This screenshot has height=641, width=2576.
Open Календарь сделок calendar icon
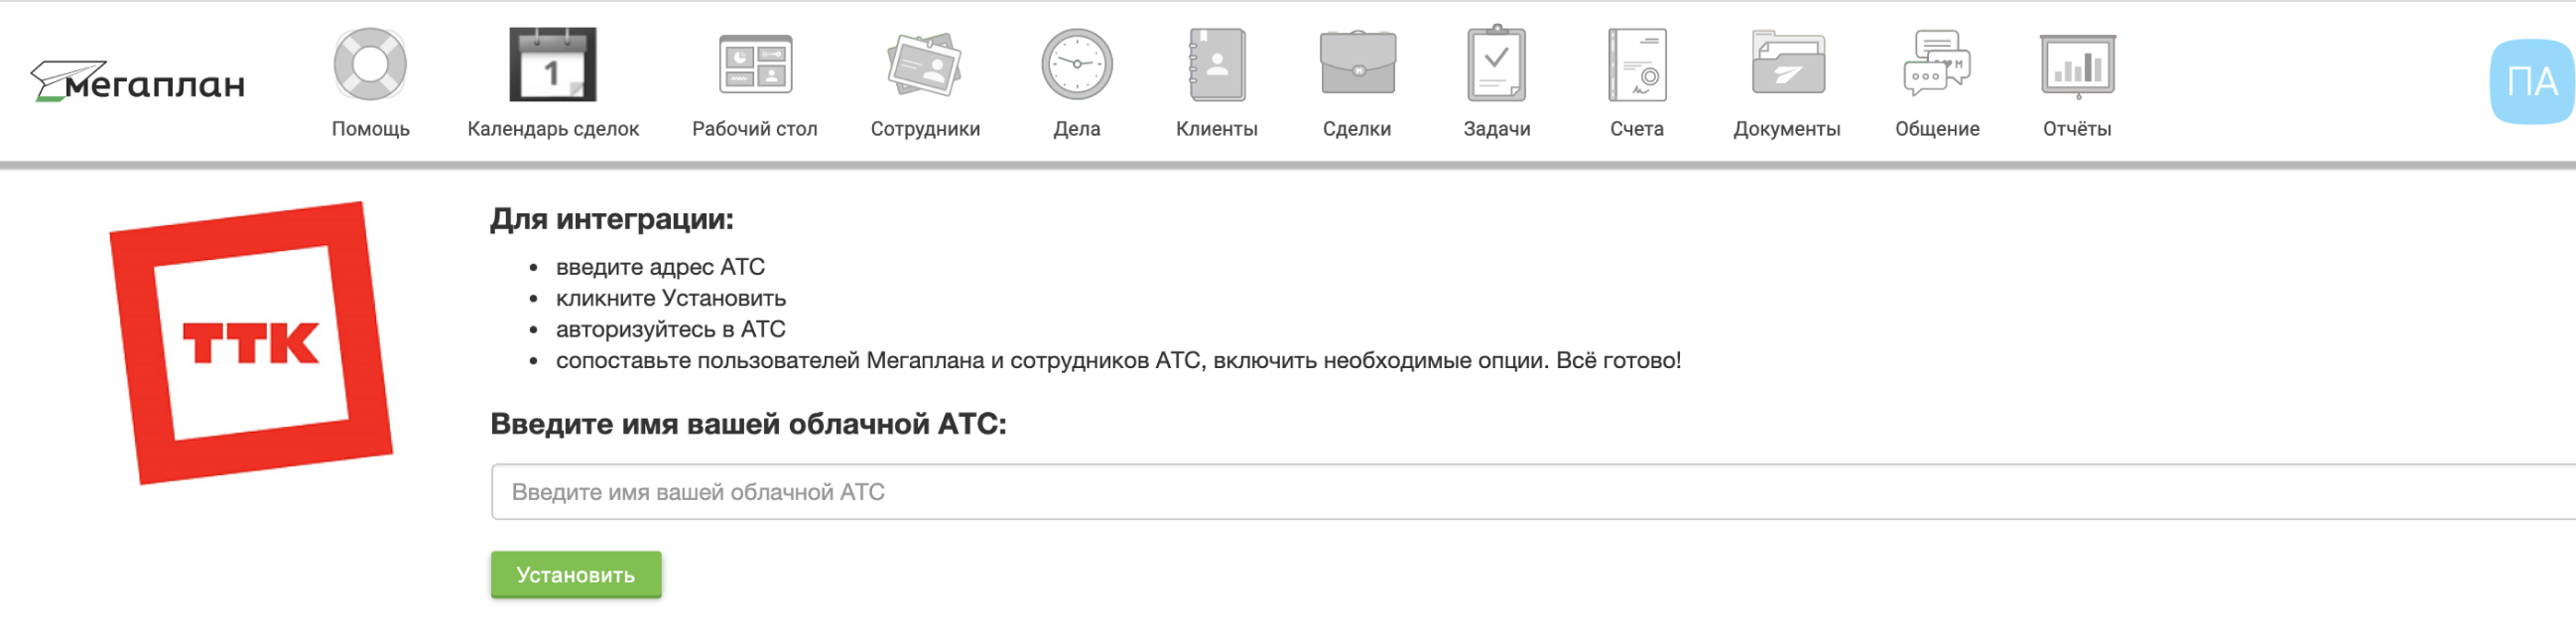(x=552, y=65)
